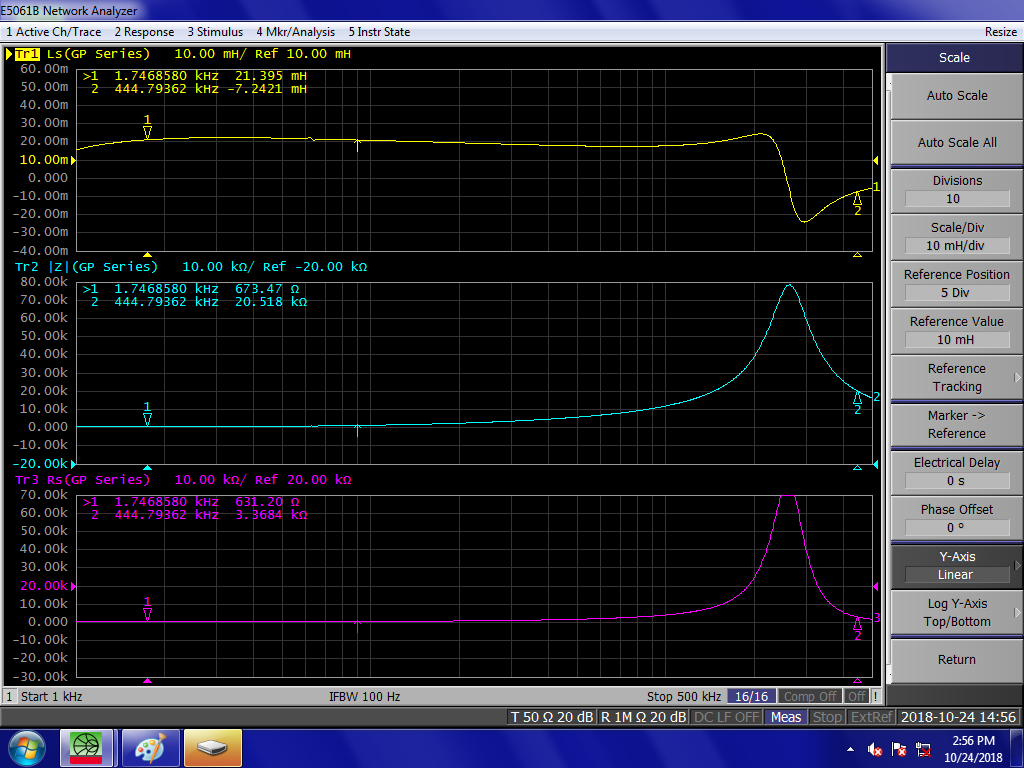Open the 1 Active Ch/Trace menu
This screenshot has height=768, width=1024.
tap(54, 31)
